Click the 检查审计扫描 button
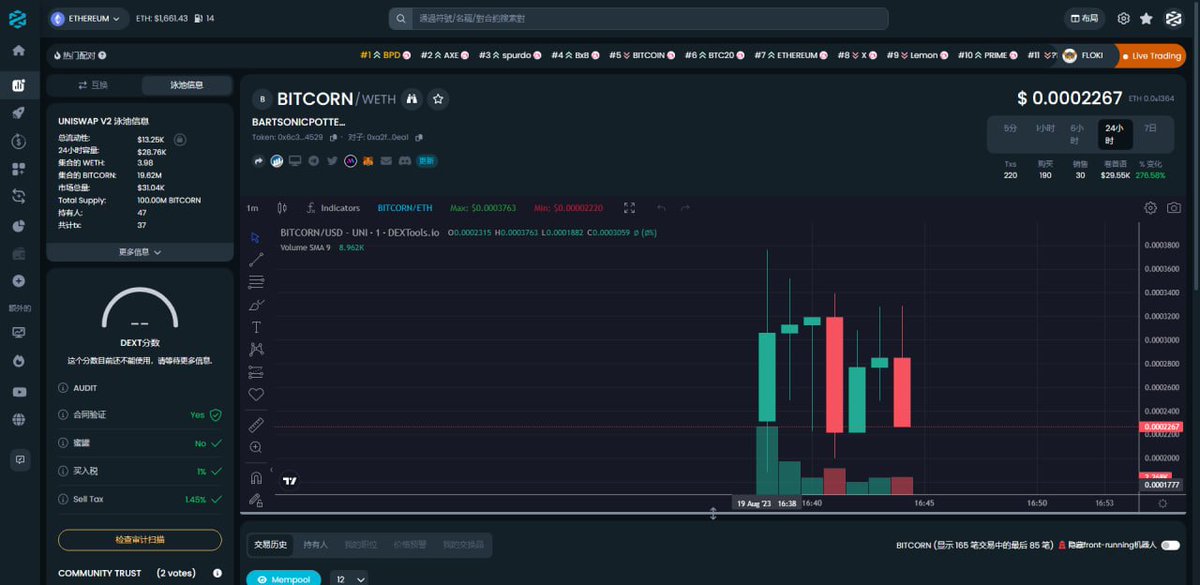This screenshot has width=1200, height=585. 140,540
